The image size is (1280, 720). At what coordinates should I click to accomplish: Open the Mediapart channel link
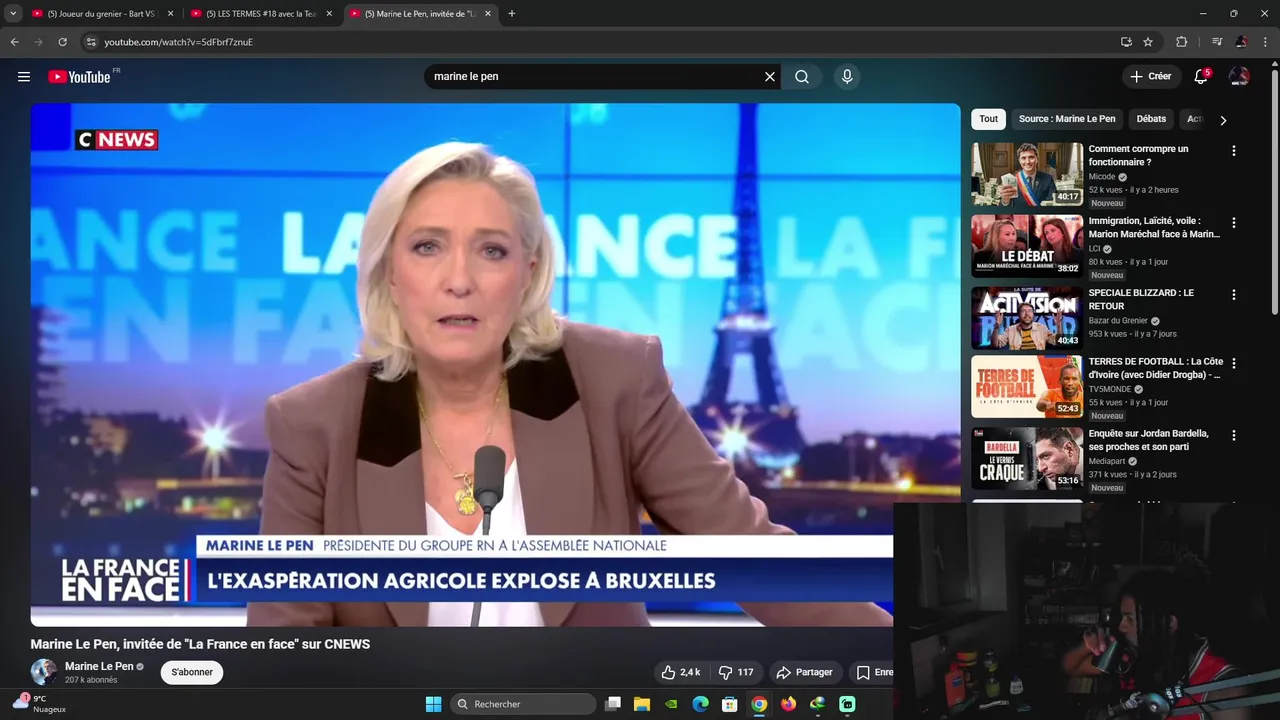click(x=1107, y=462)
